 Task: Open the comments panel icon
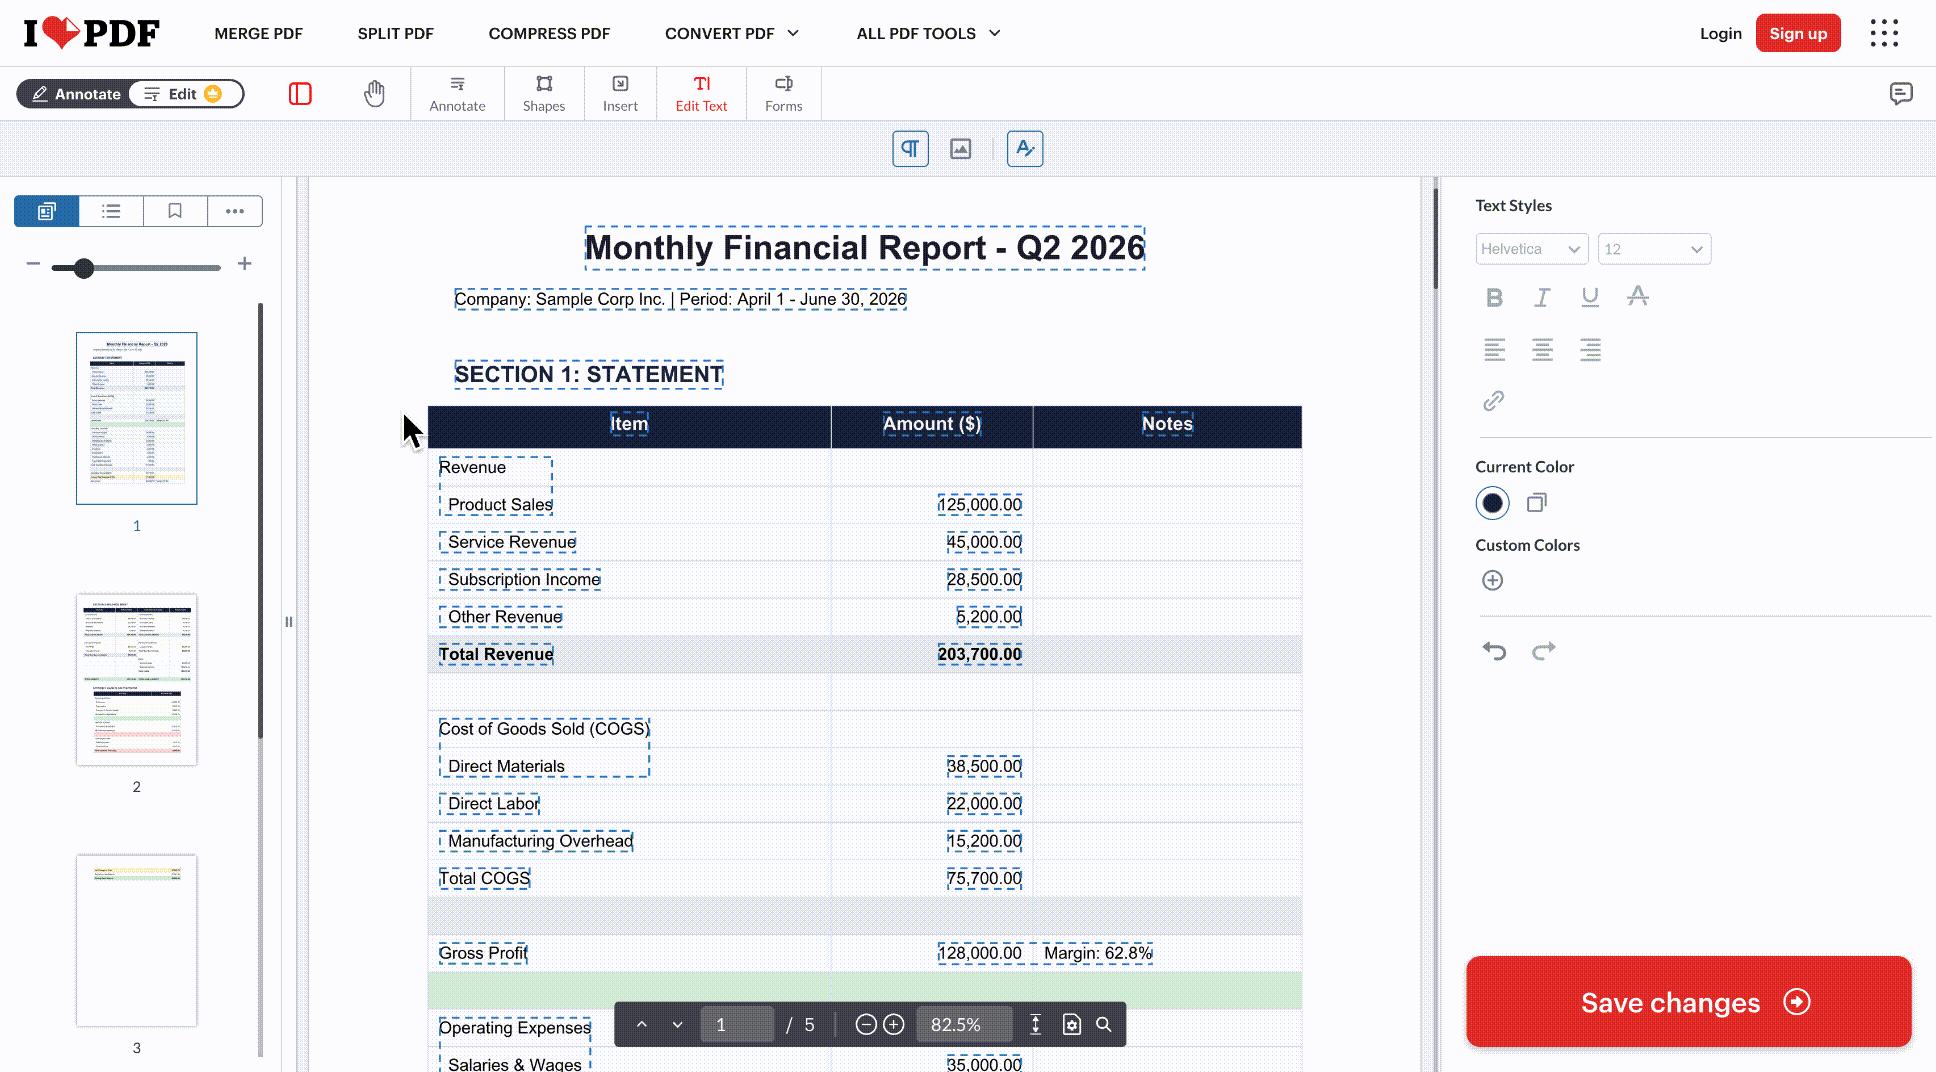(1901, 94)
